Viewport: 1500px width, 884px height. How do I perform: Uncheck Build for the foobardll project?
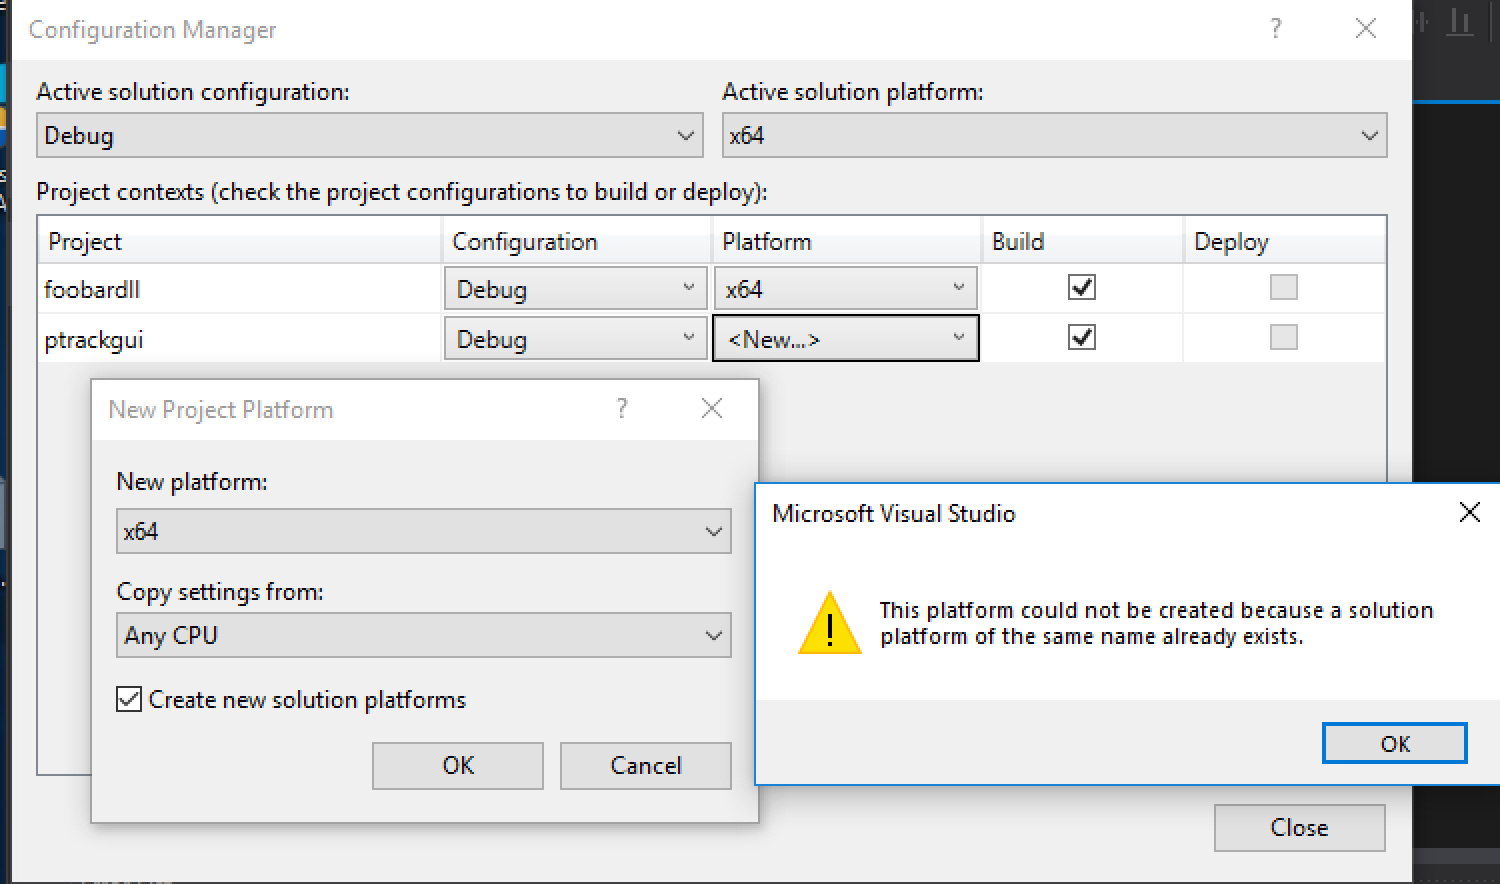point(1082,288)
